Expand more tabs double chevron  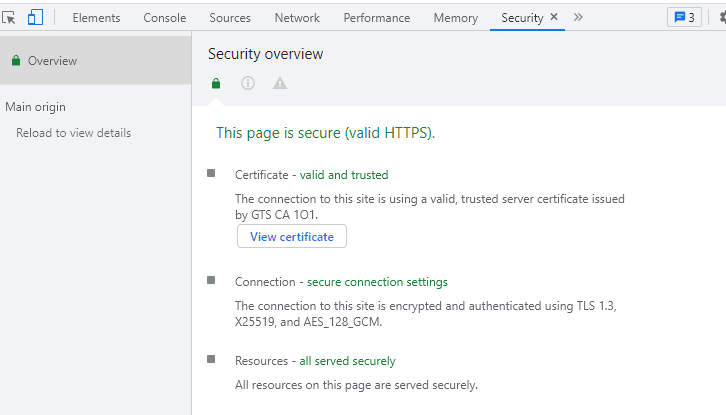578,17
